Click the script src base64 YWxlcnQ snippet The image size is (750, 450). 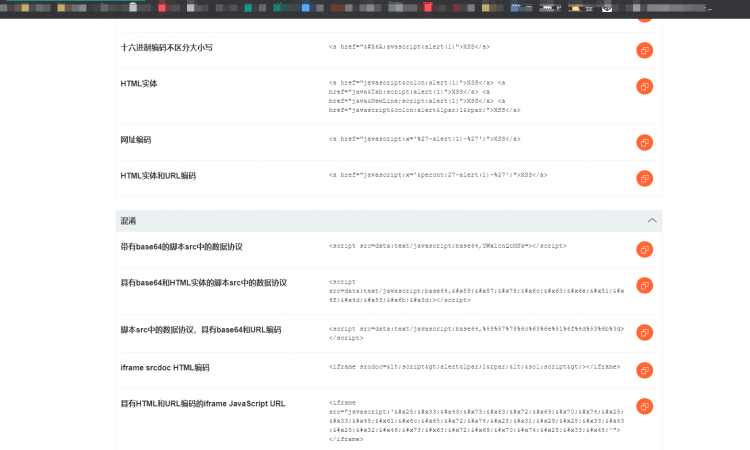pyautogui.click(x=448, y=246)
